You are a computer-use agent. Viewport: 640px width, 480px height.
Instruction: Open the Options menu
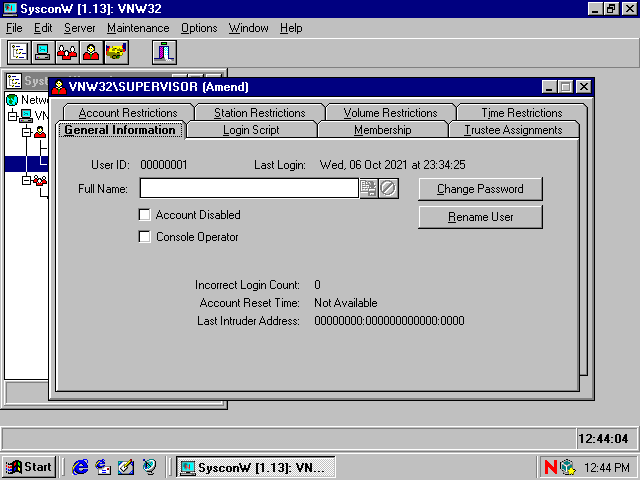(x=199, y=28)
